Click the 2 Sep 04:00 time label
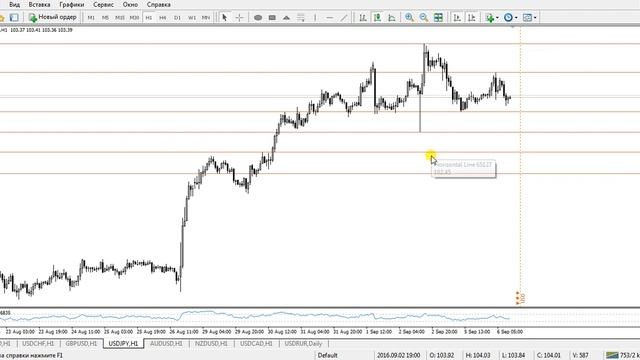This screenshot has height=360, width=640. click(411, 332)
